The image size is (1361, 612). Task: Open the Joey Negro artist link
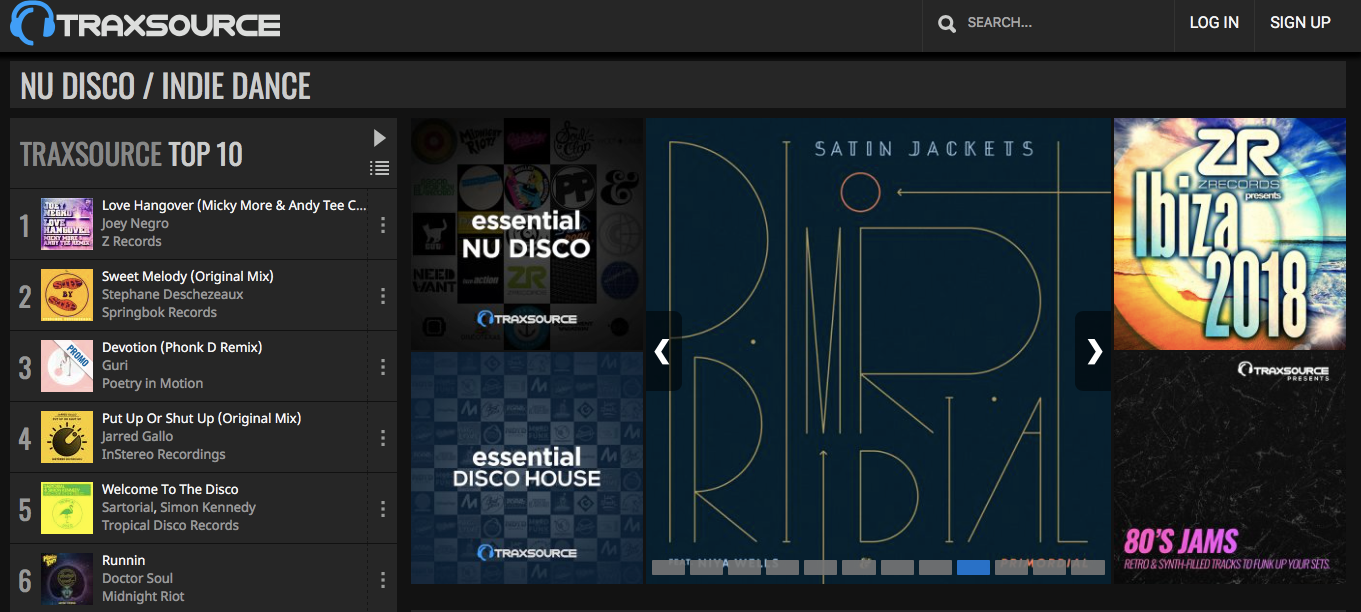coord(135,223)
